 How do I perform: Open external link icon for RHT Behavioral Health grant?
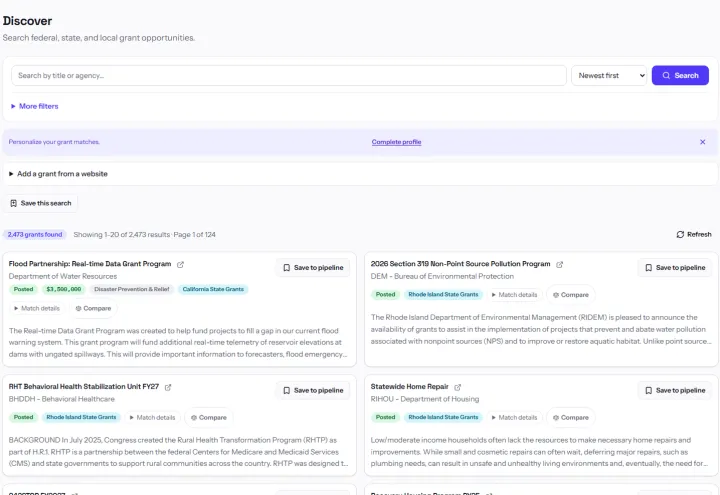(168, 387)
